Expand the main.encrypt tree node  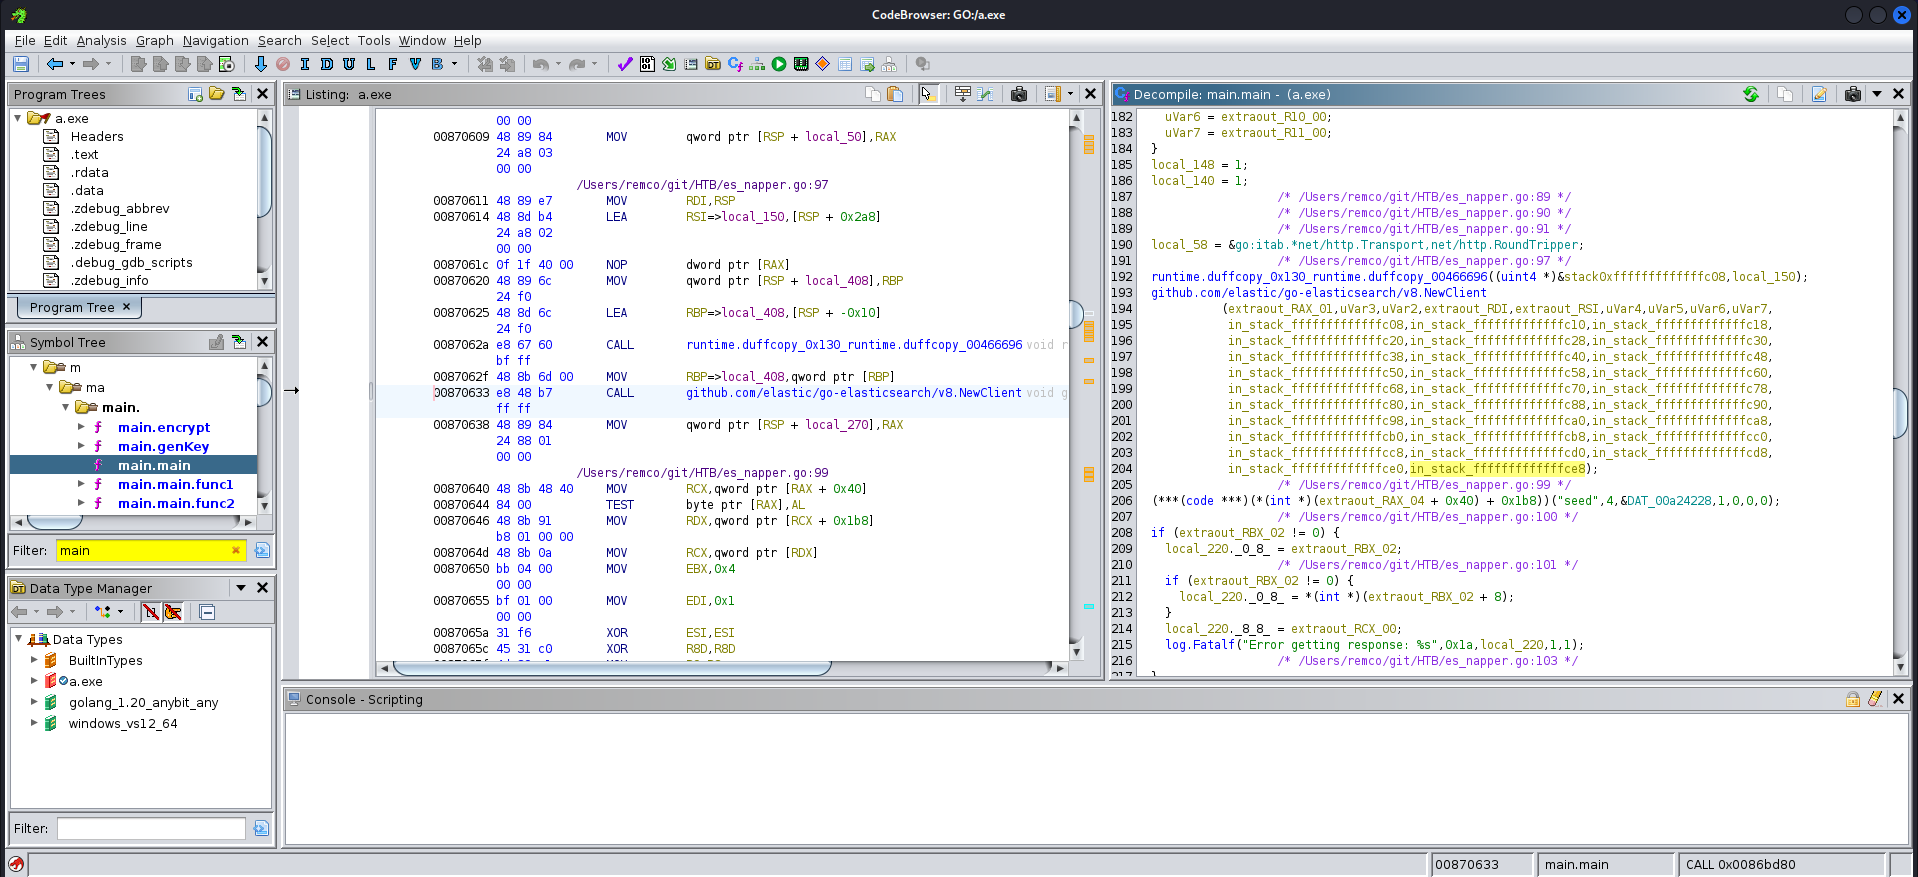[x=82, y=427]
